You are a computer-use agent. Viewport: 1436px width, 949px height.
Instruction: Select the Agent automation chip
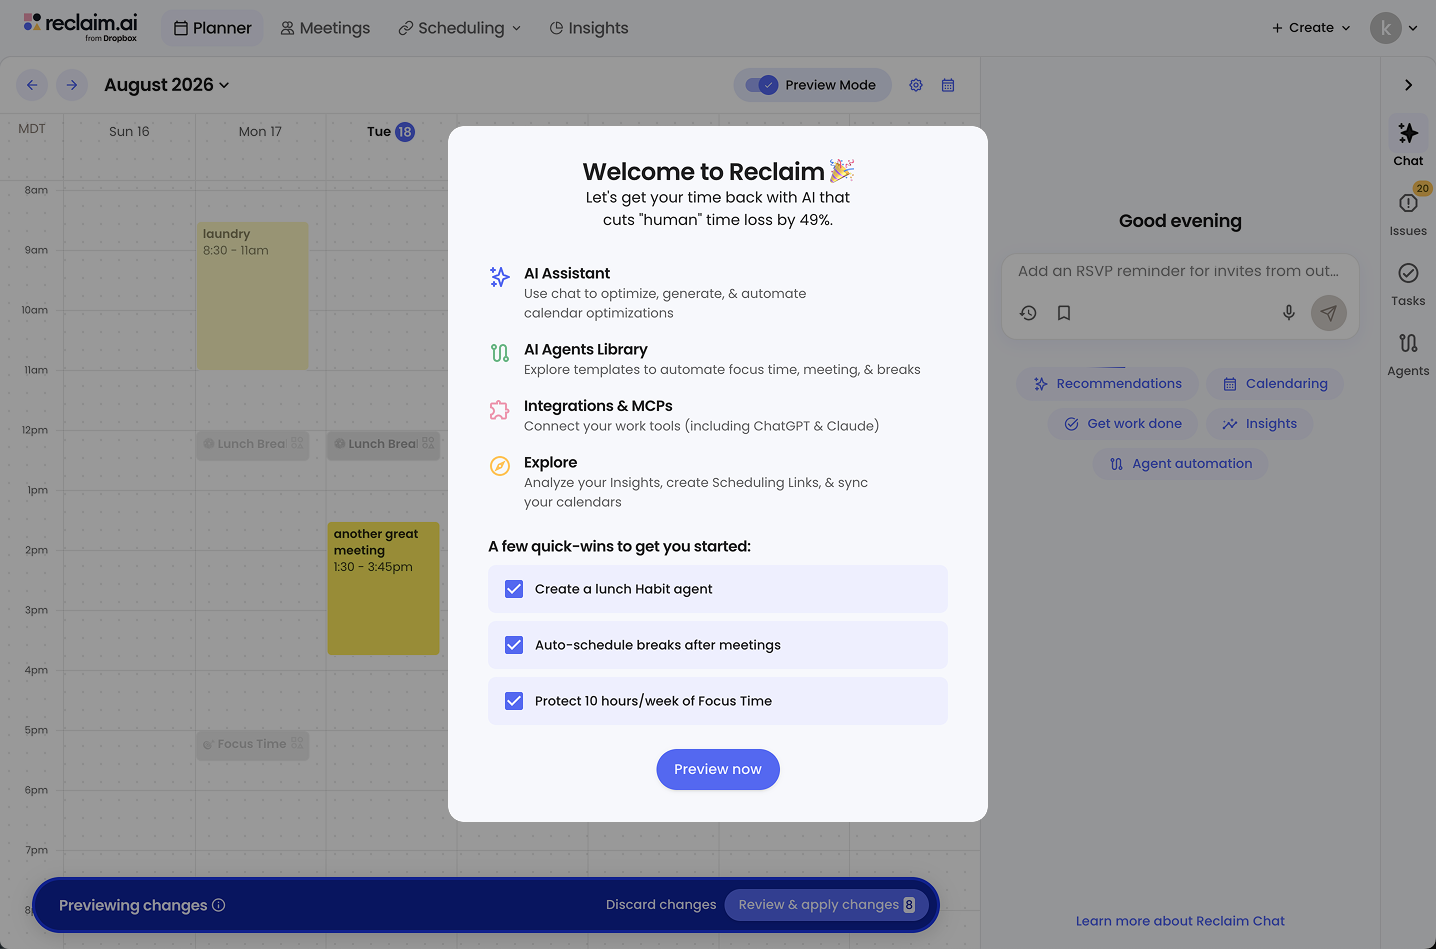click(x=1181, y=464)
